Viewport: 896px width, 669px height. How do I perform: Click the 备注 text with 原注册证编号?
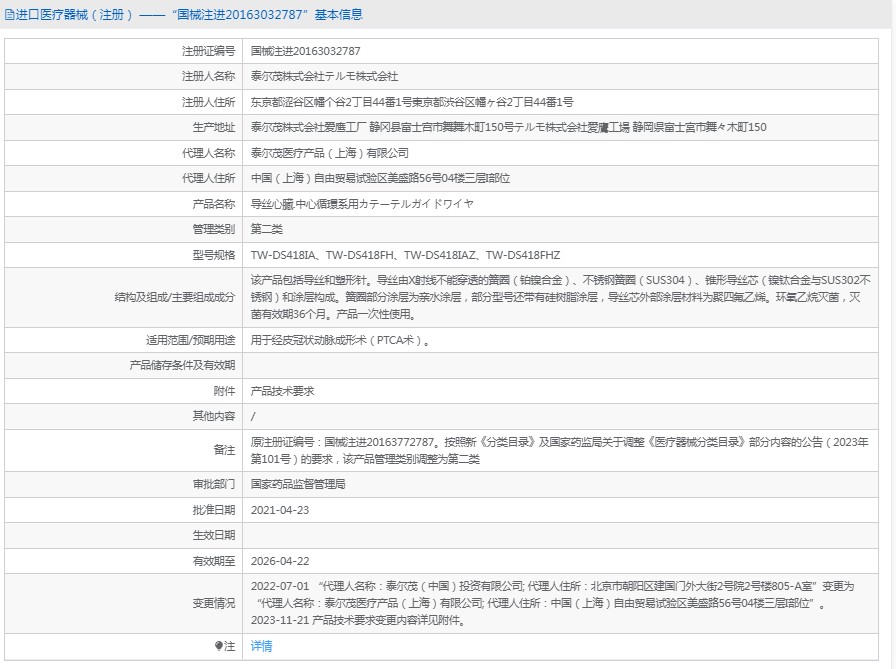click(559, 450)
